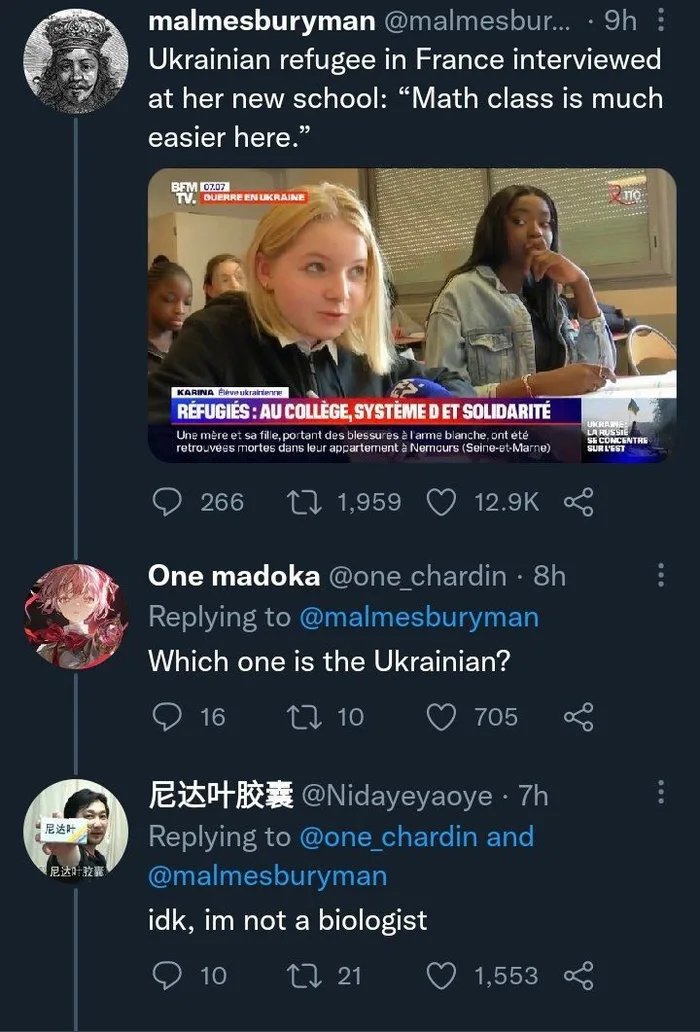The width and height of the screenshot is (700, 1032).
Task: Open more options on Nidayeyaoye's reply
Action: tap(660, 794)
